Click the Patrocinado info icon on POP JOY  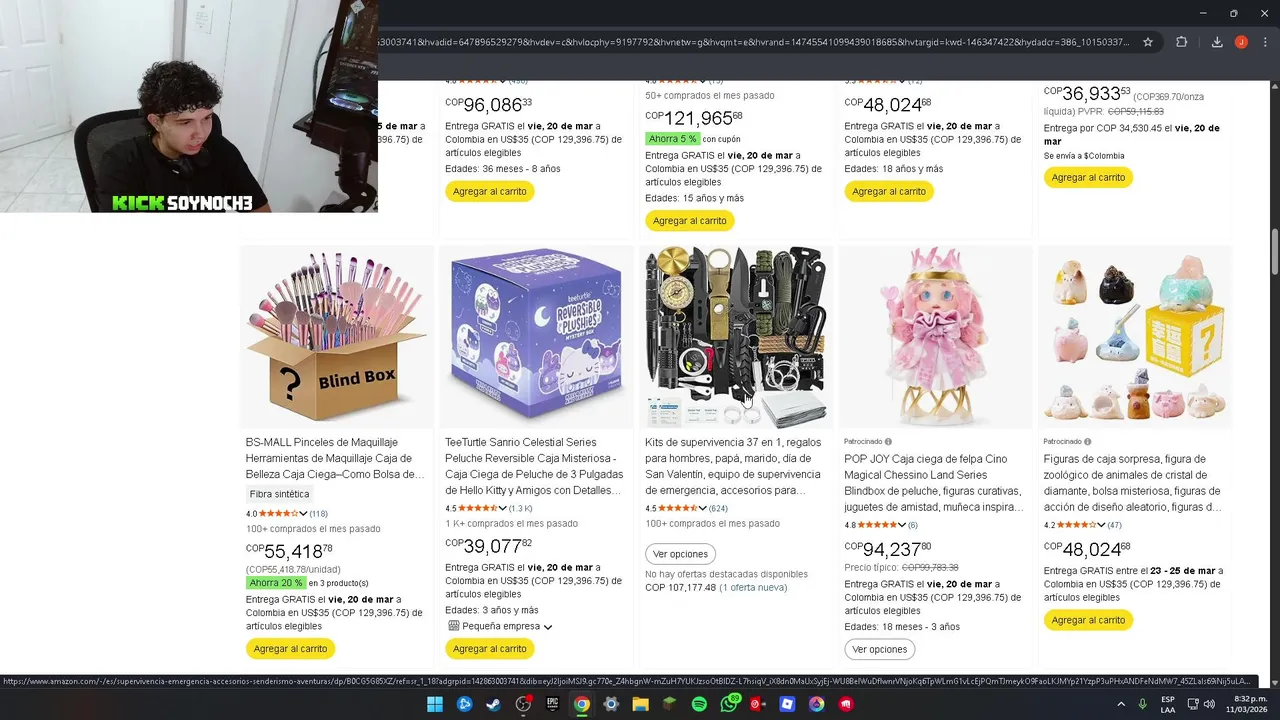[888, 441]
